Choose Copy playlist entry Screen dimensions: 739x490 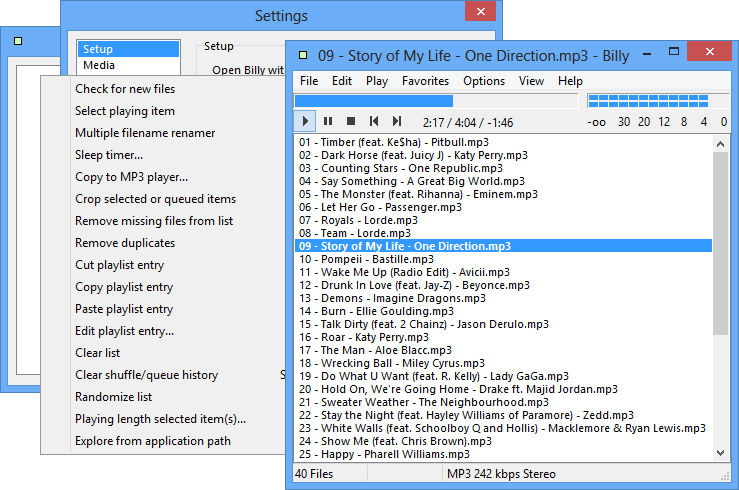(x=124, y=286)
